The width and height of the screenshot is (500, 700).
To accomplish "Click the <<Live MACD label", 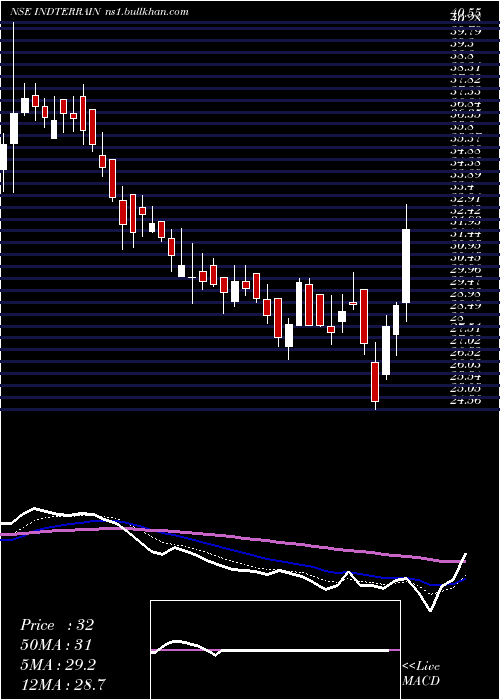I will click(x=421, y=673).
